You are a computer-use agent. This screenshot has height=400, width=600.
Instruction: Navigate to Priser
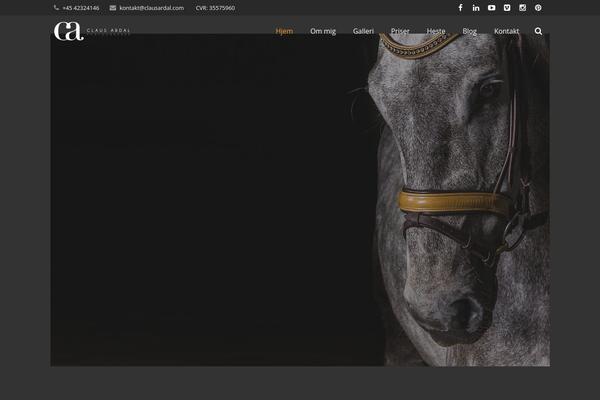tap(400, 31)
